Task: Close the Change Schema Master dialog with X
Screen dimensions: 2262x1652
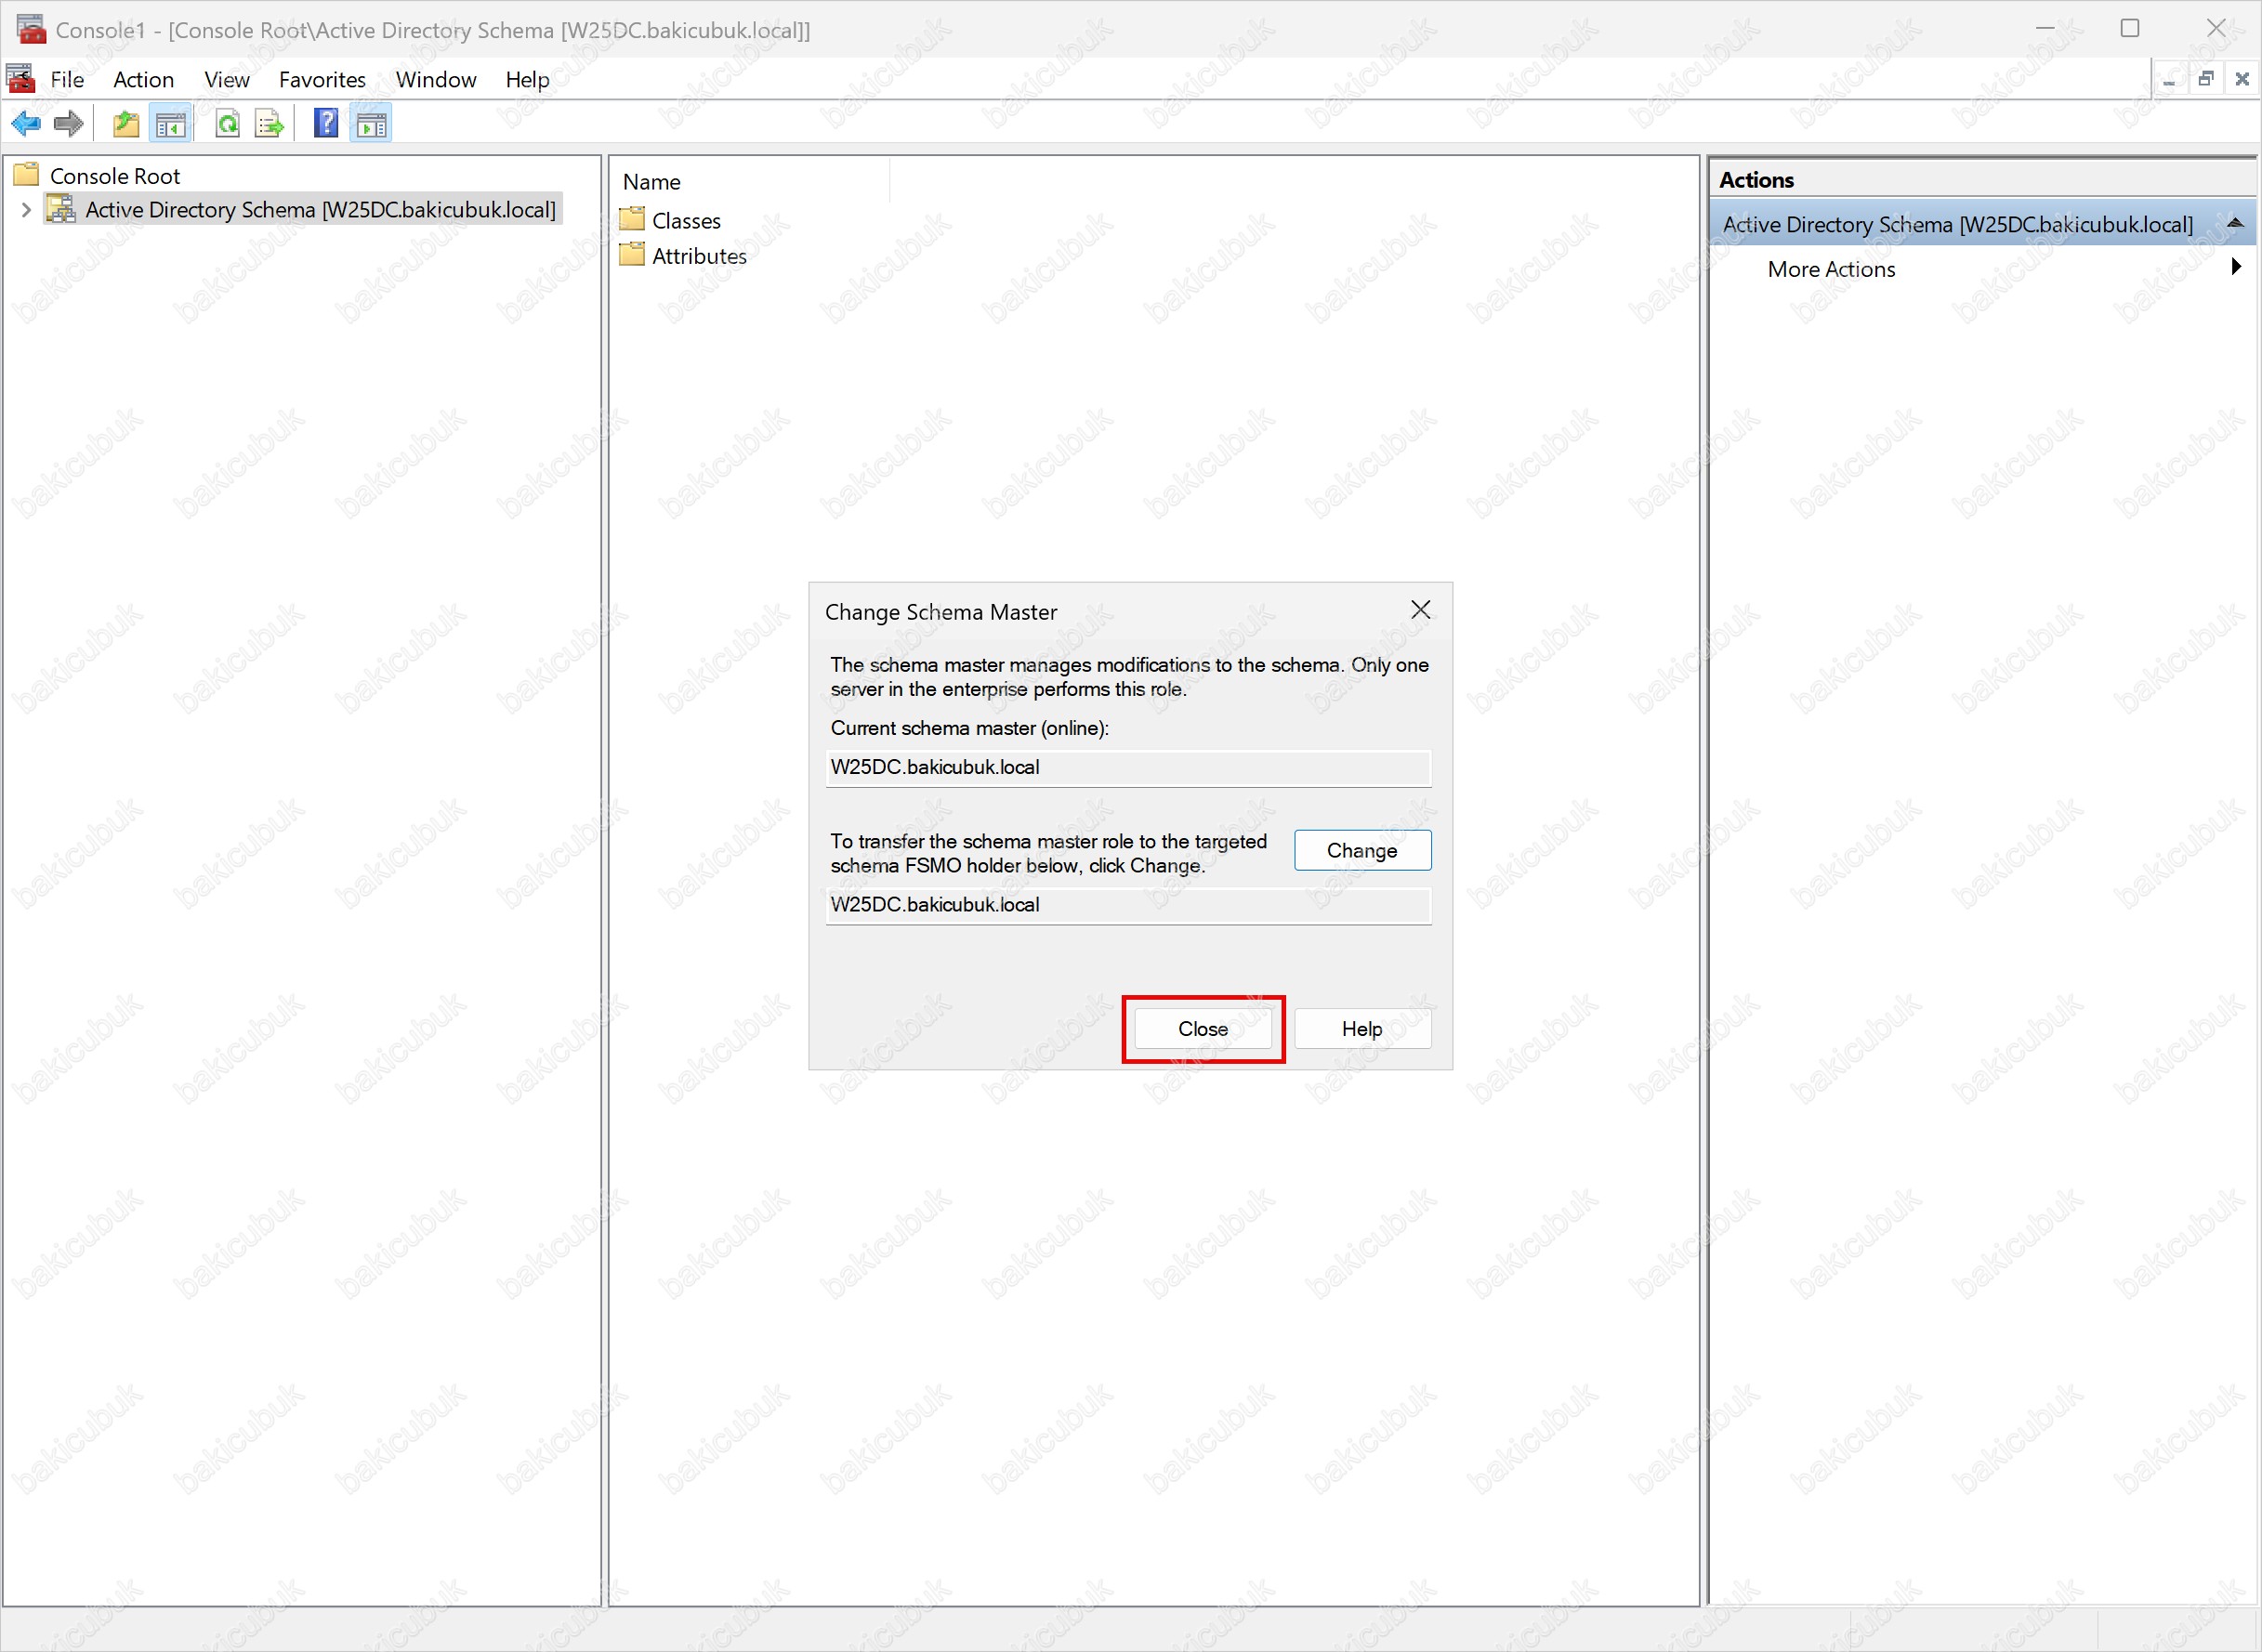Action: pos(1420,610)
